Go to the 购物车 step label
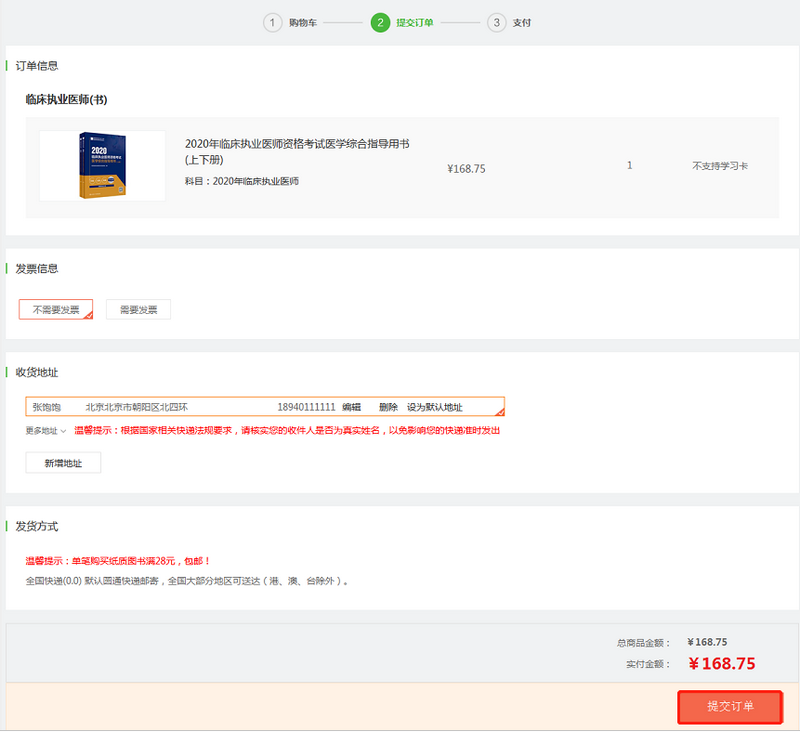This screenshot has height=732, width=800. click(x=303, y=22)
